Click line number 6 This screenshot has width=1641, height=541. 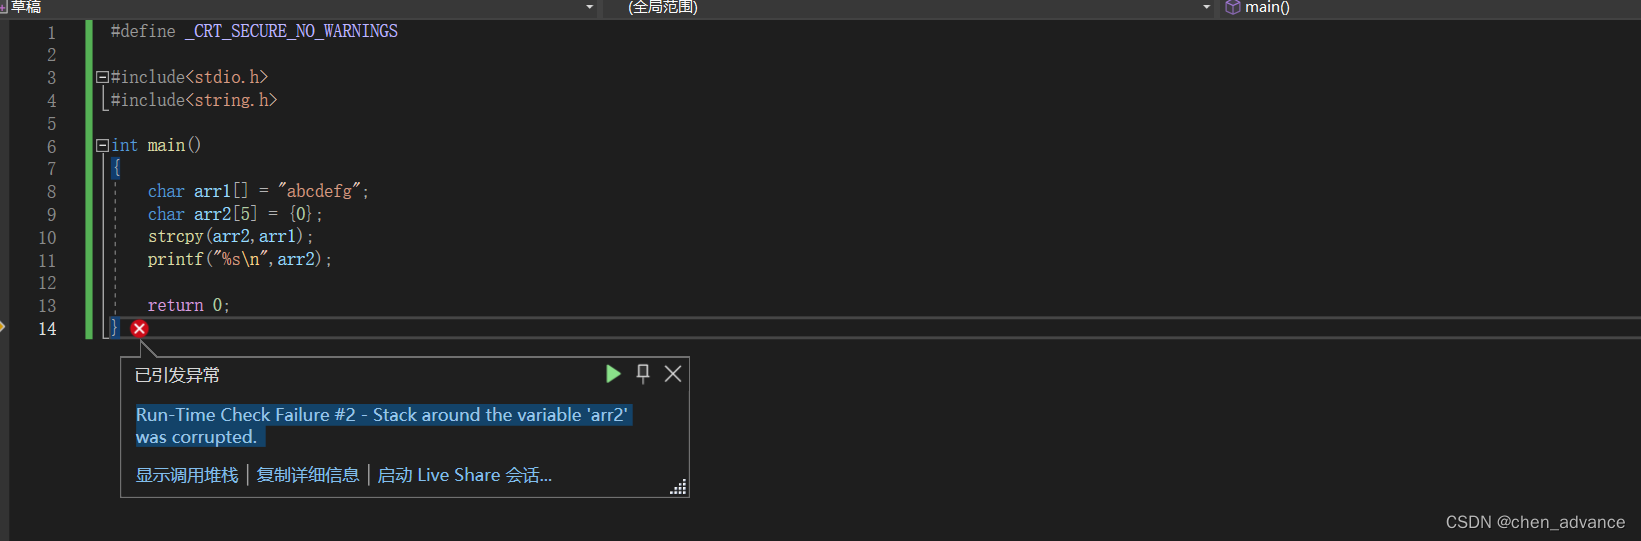pyautogui.click(x=52, y=147)
